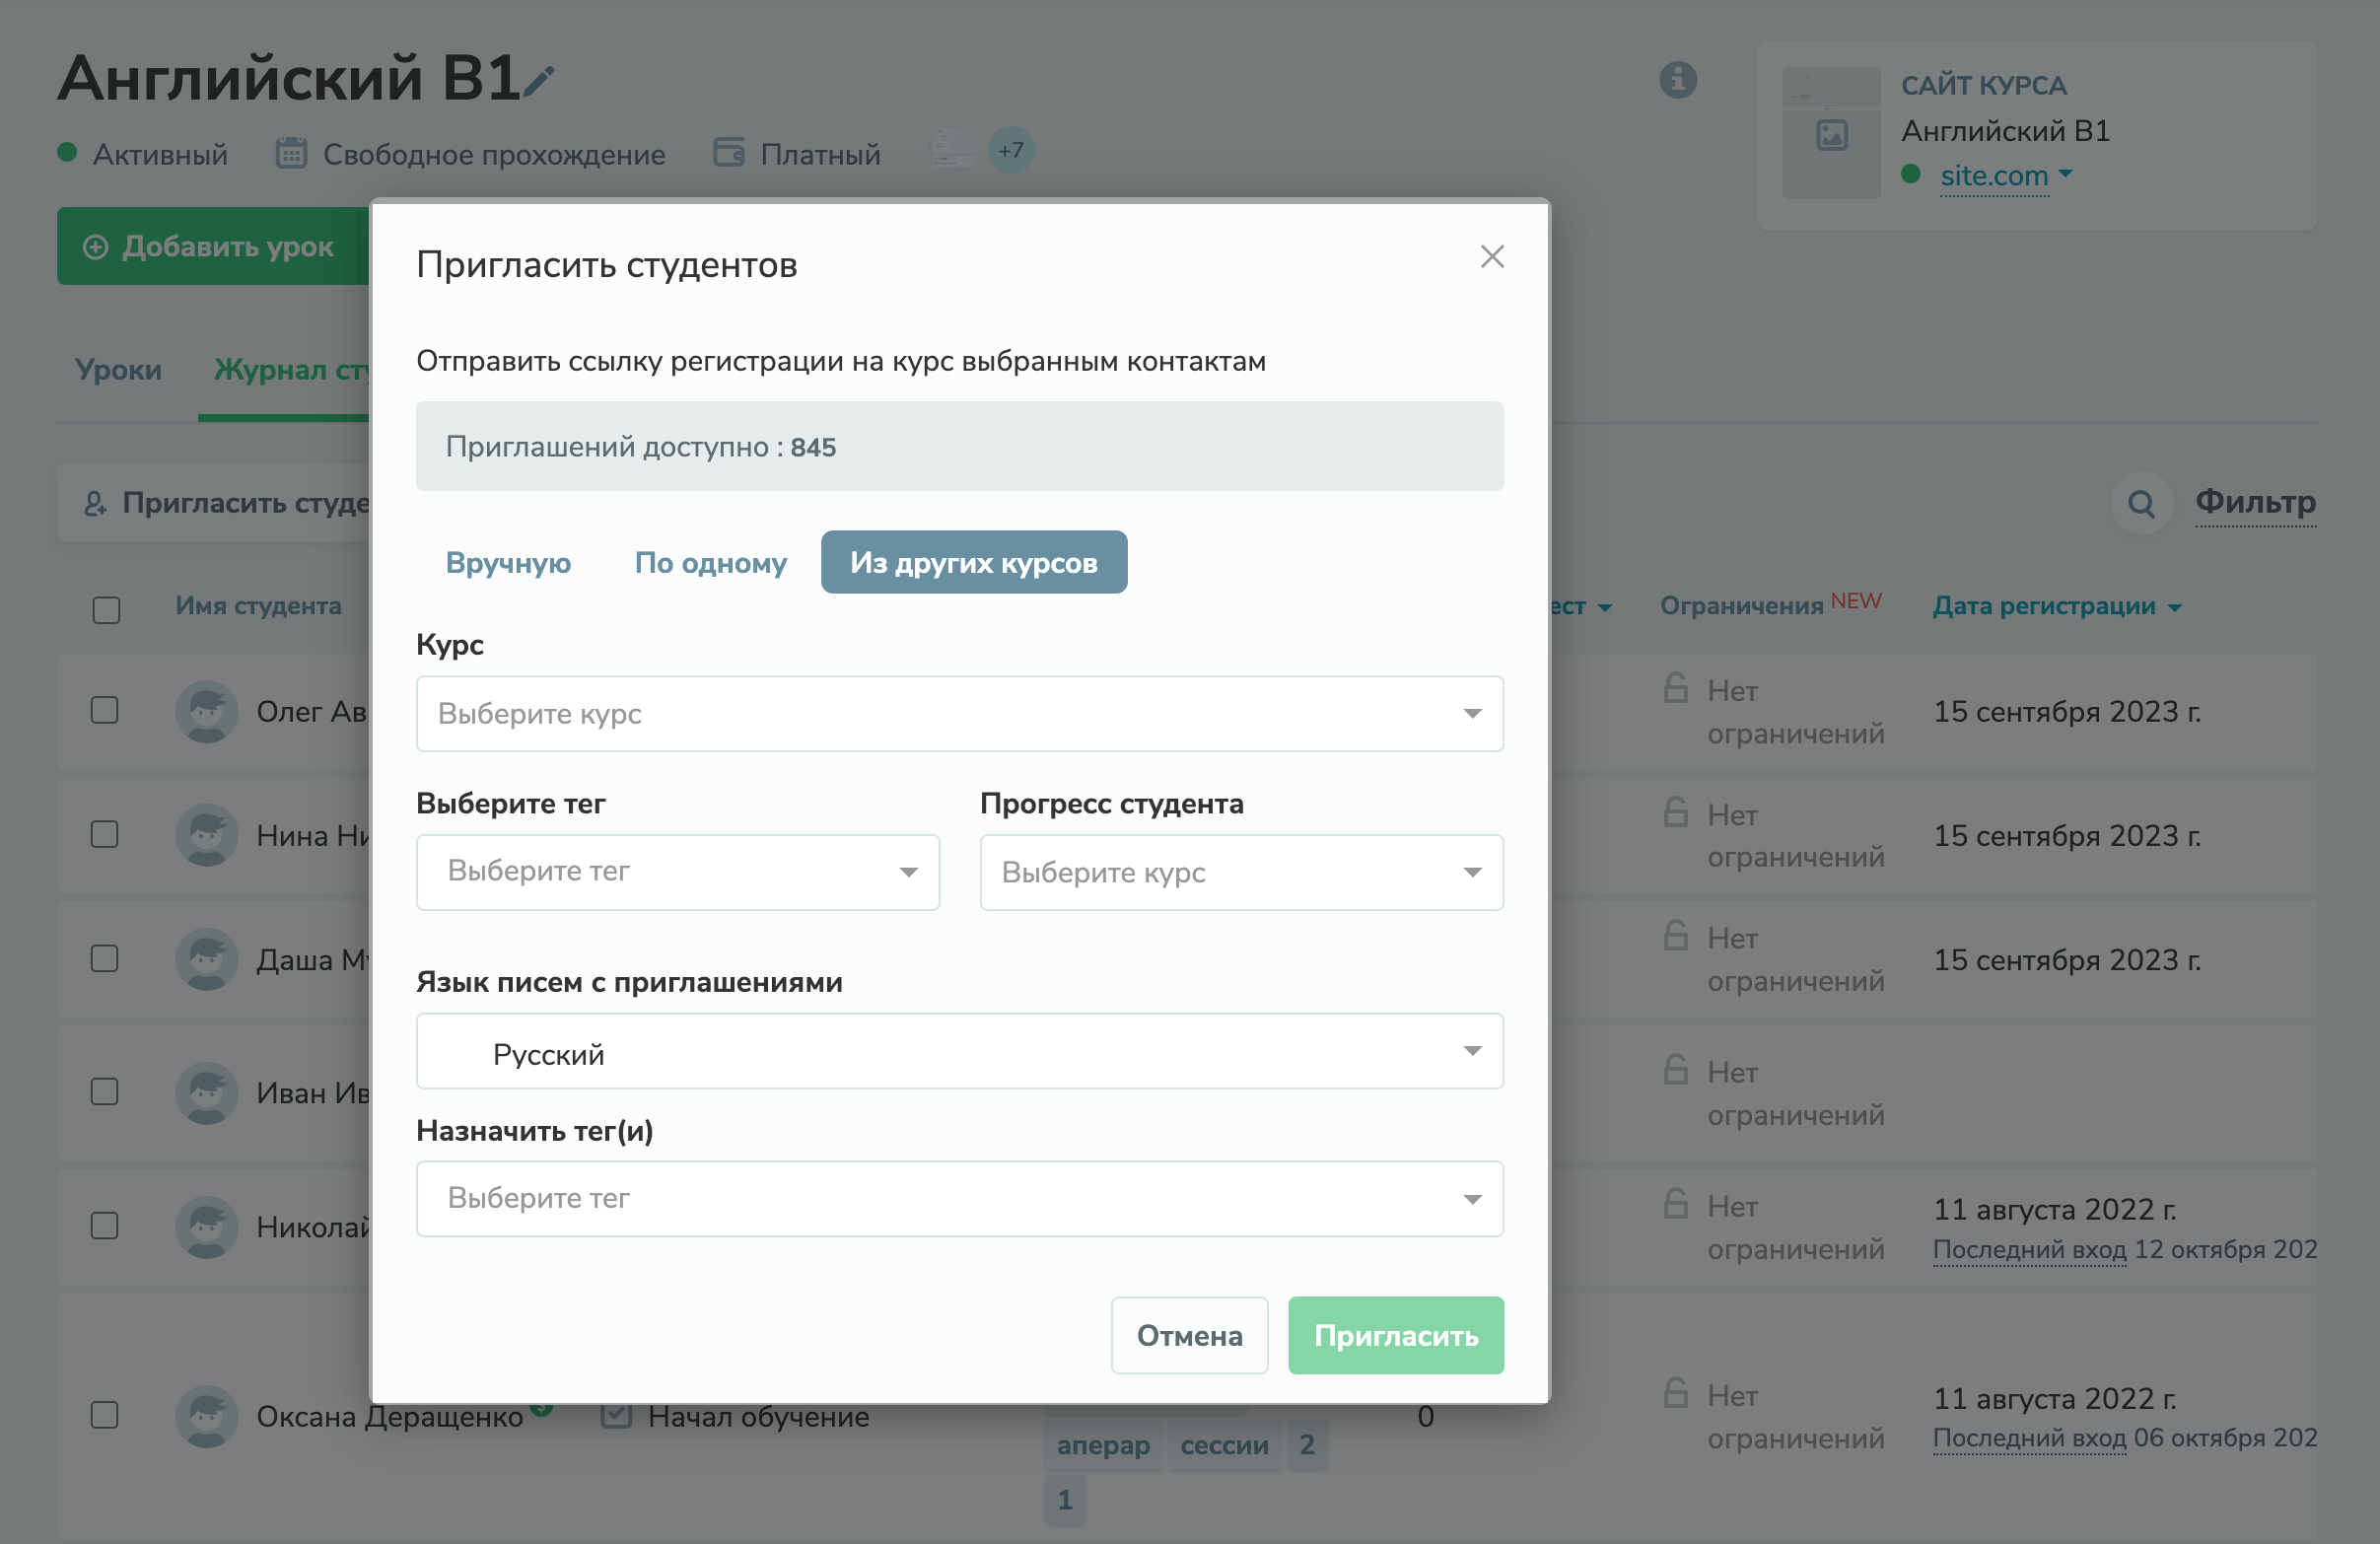
Task: Open the site.com domain dropdown
Action: coord(2003,175)
